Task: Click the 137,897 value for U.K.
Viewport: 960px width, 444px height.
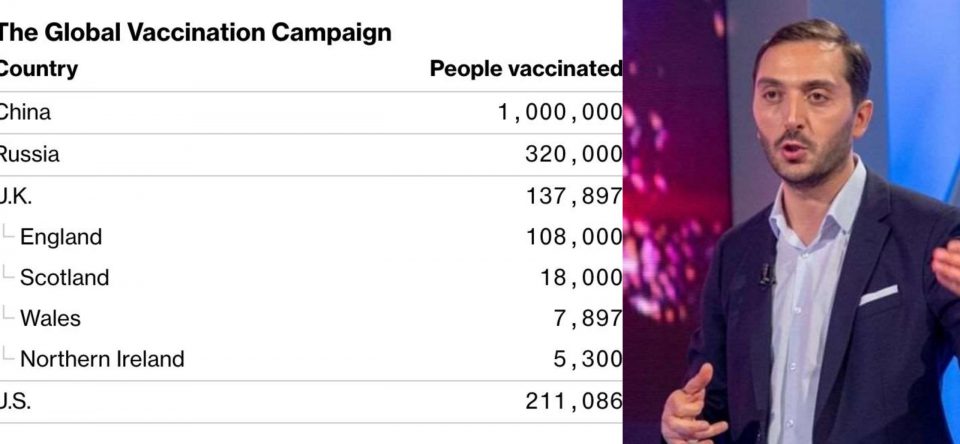Action: click(x=574, y=197)
